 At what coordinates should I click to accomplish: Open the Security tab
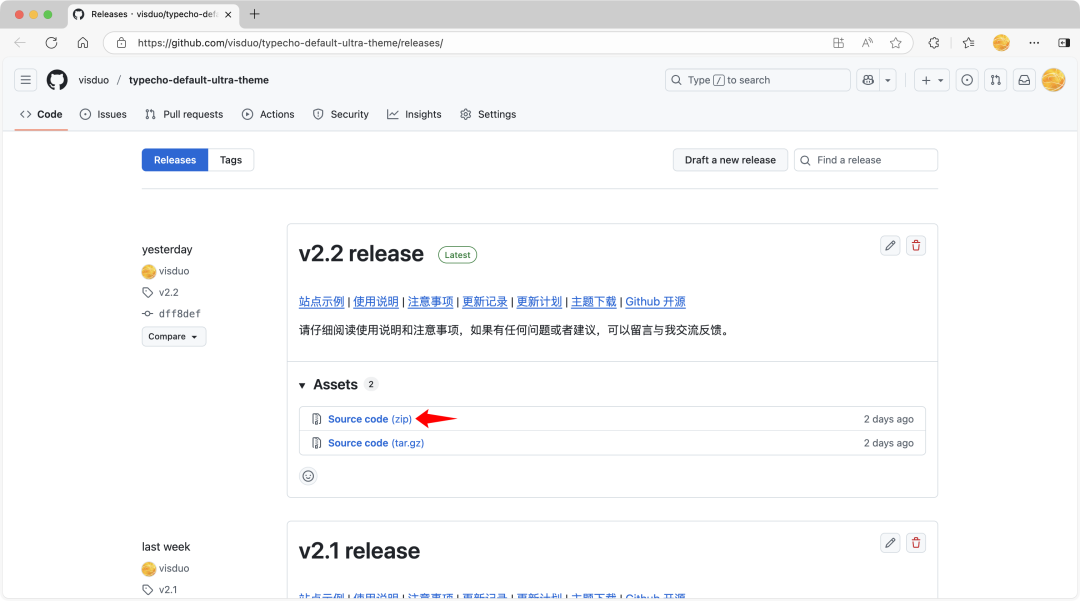pos(341,114)
